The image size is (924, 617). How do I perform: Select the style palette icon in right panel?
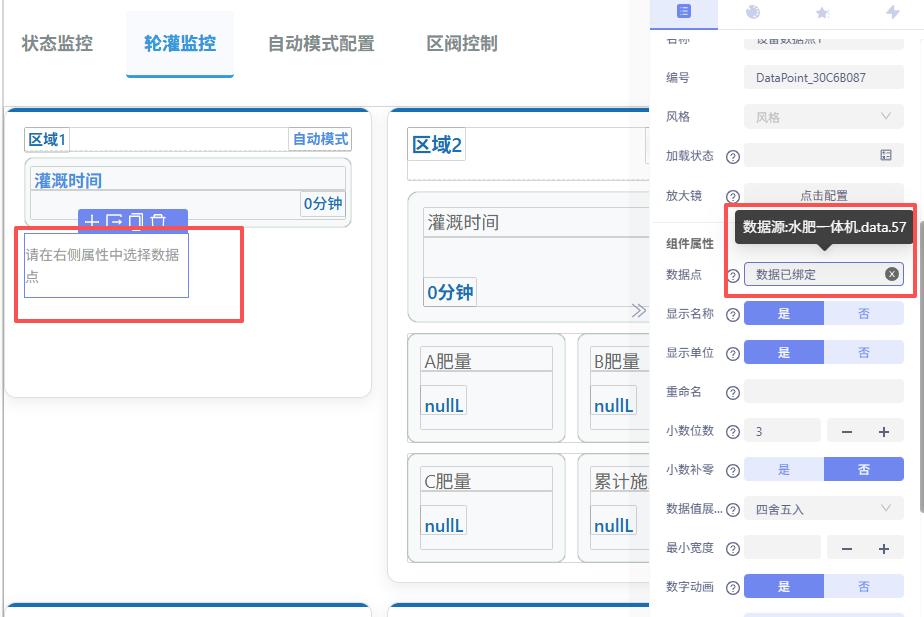(x=753, y=13)
